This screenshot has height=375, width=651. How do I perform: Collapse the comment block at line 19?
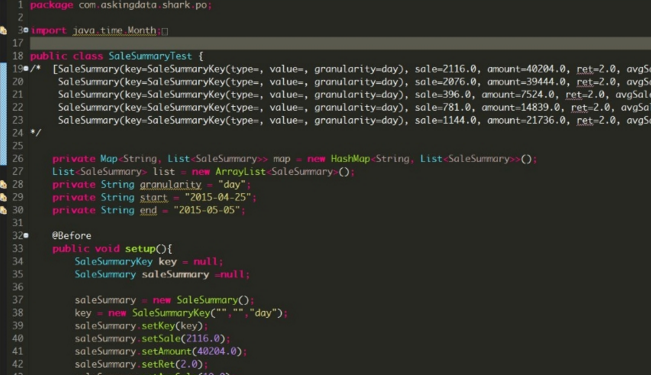pos(26,69)
